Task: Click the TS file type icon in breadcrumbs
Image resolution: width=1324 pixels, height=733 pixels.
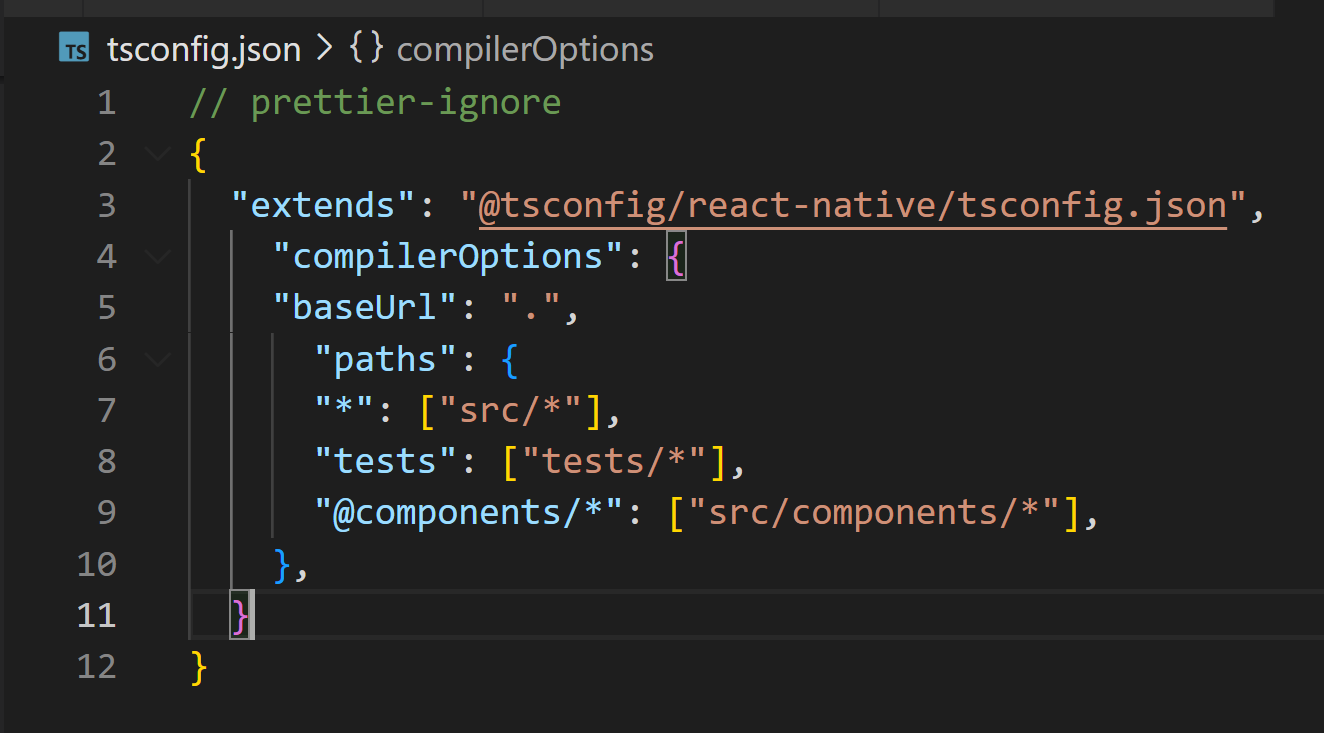Action: pos(74,47)
